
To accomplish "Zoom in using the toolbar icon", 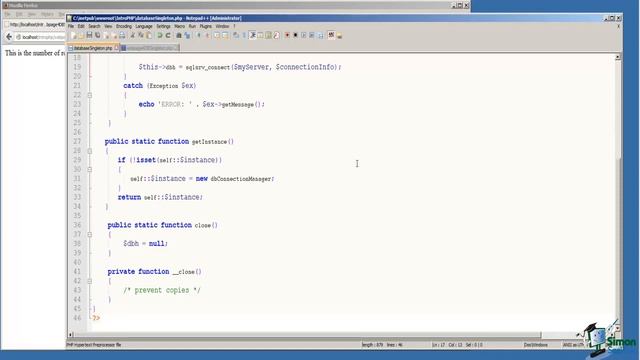I will [199, 36].
